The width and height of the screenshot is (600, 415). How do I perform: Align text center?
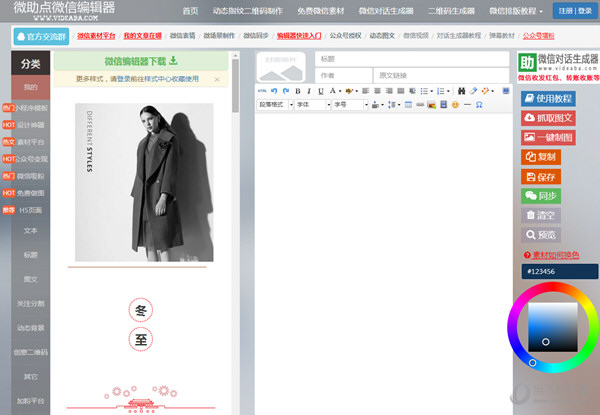coord(377,91)
